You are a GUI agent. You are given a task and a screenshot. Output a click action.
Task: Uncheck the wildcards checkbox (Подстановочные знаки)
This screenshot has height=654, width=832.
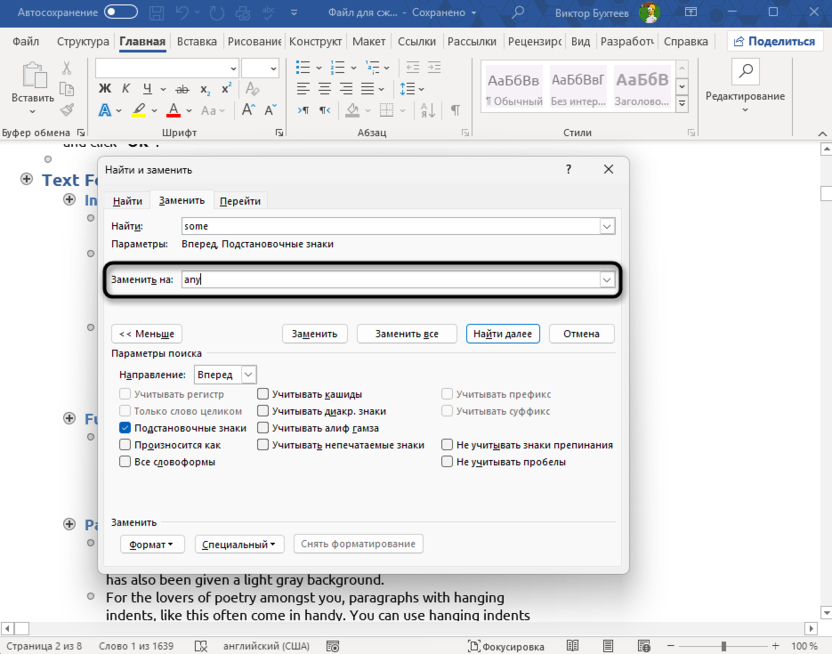click(x=125, y=428)
